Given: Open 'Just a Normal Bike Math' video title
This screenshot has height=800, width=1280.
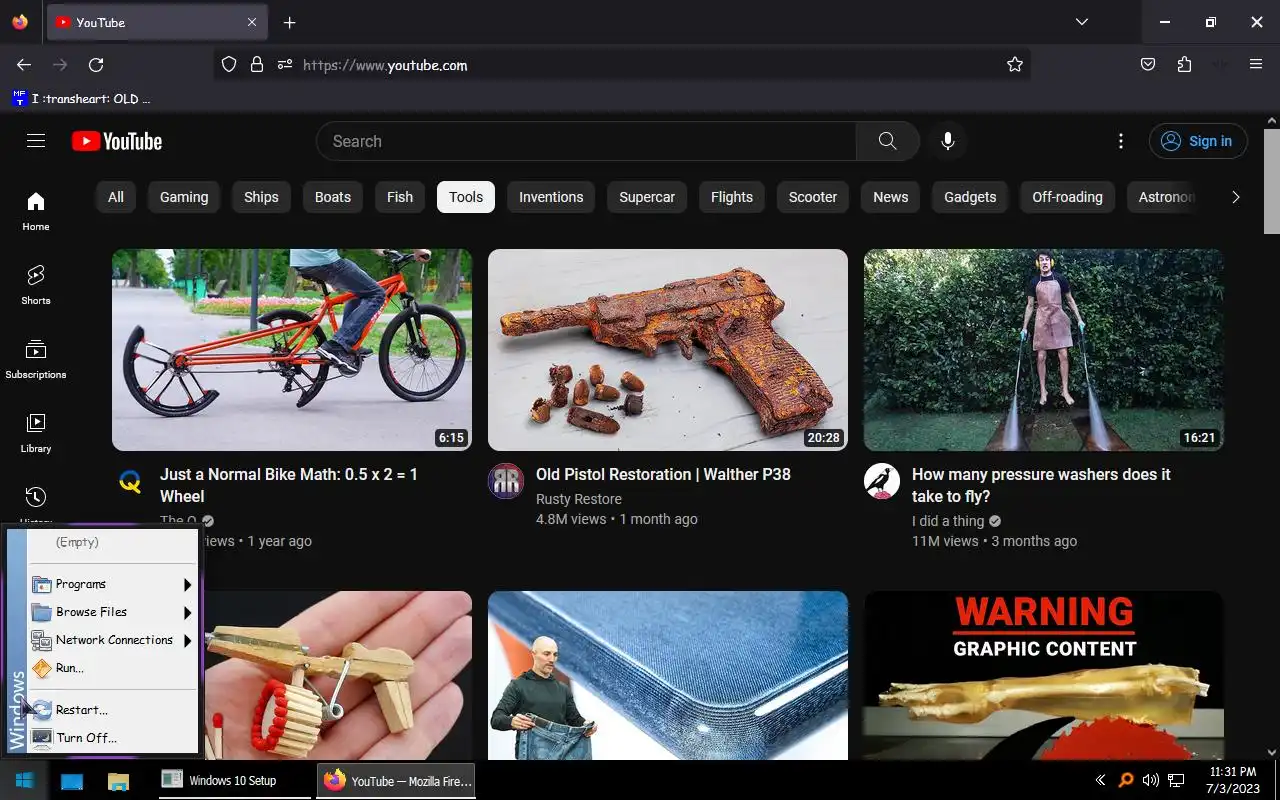Looking at the screenshot, I should (289, 485).
